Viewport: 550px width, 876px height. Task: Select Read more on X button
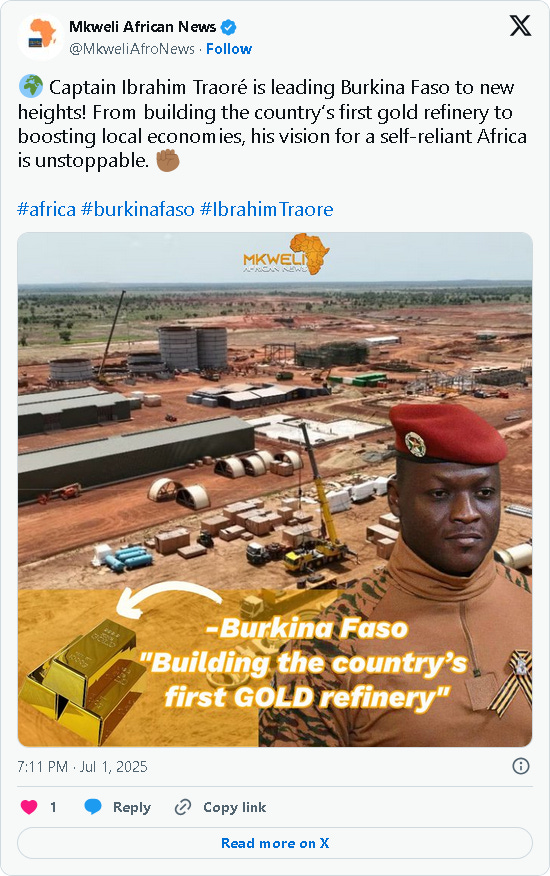(x=275, y=843)
